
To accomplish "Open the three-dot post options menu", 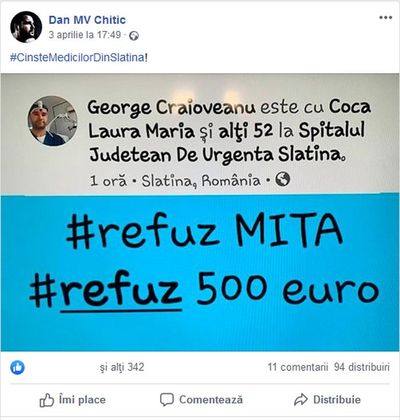I will 385,18.
